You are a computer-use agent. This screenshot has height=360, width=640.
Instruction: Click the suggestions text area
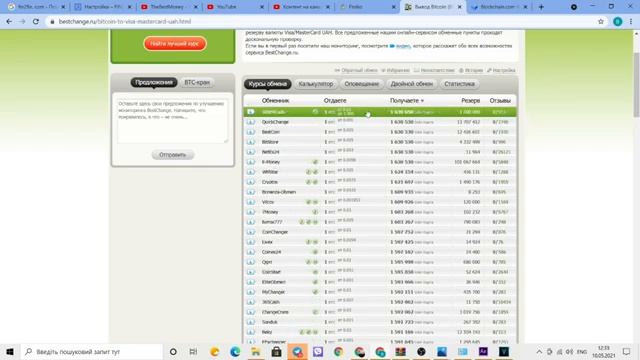[173, 121]
